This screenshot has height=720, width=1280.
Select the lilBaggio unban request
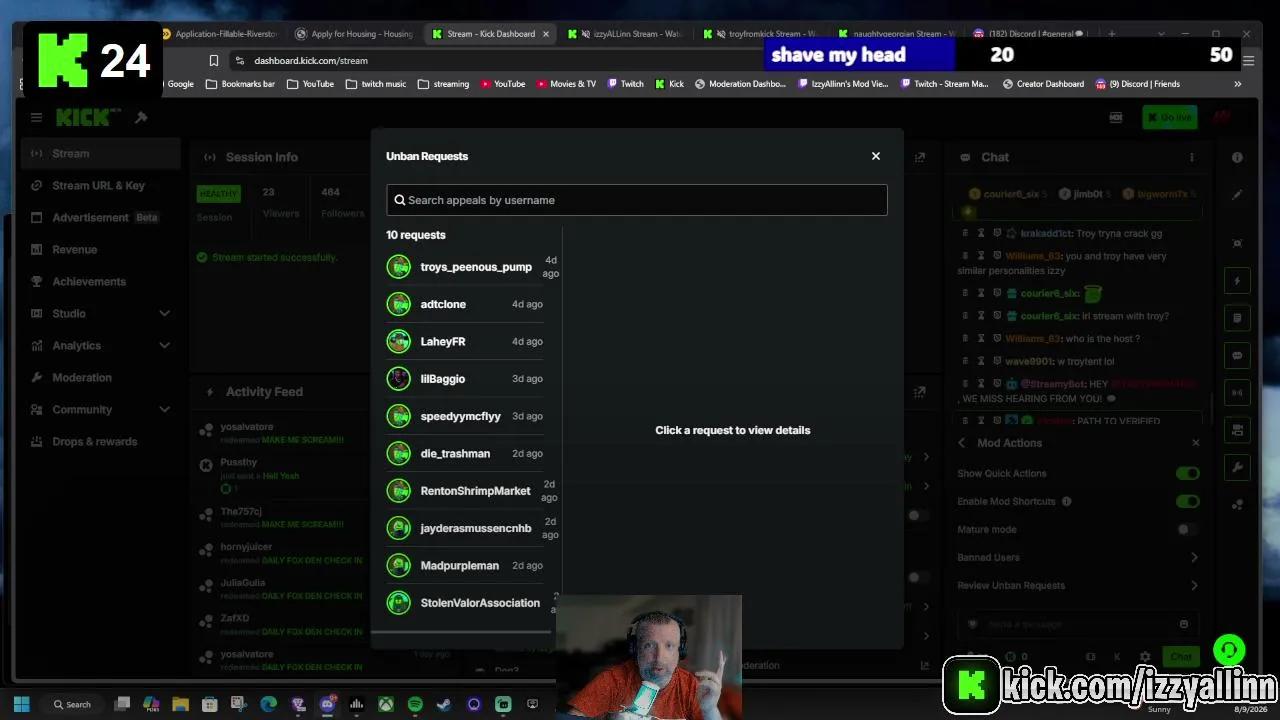466,379
